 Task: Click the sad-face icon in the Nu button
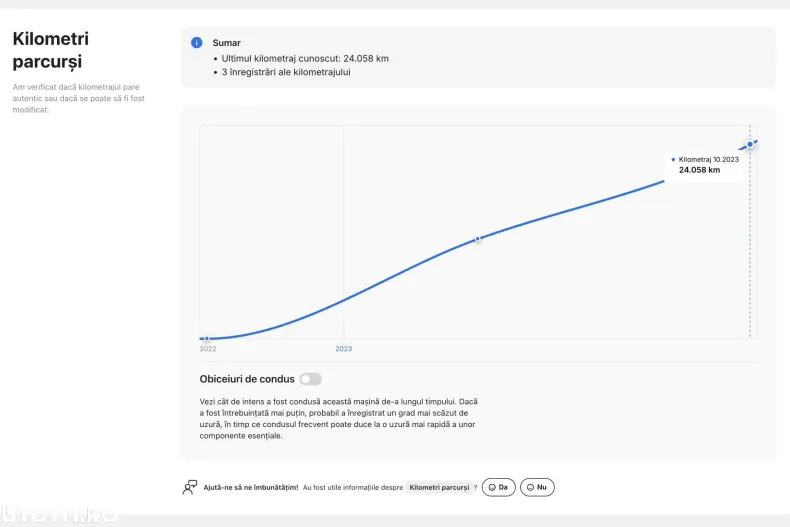click(x=530, y=487)
